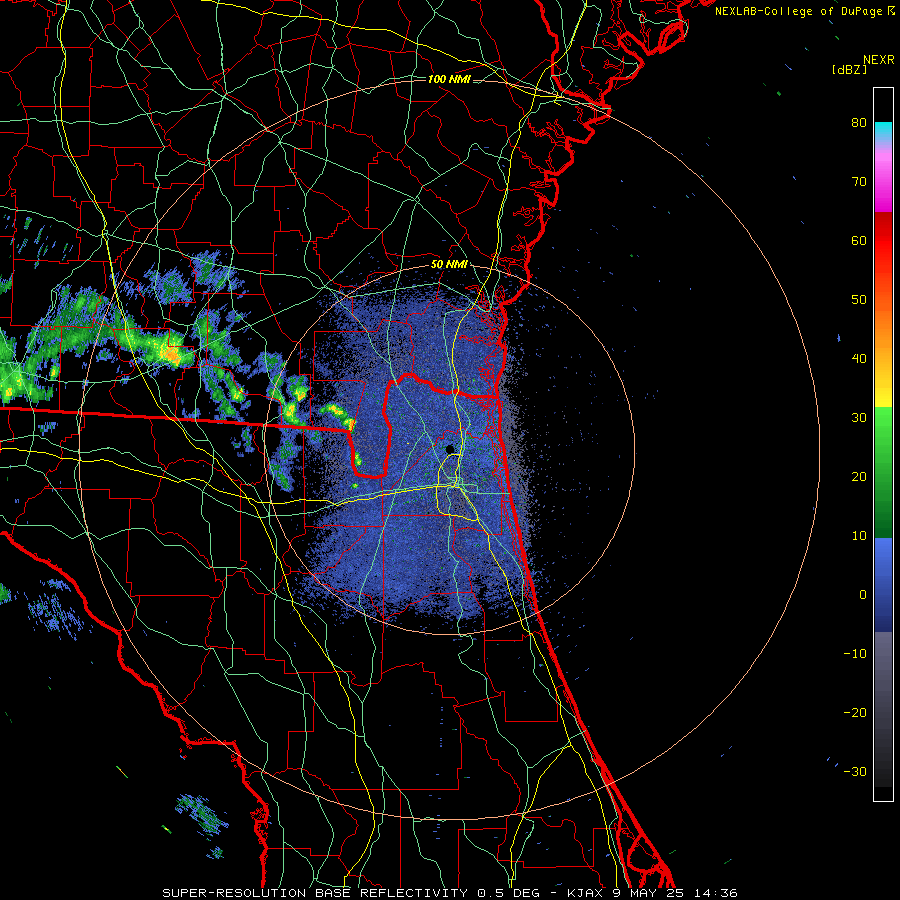
Task: Click the 50 dBZ scale value
Action: pos(859,300)
